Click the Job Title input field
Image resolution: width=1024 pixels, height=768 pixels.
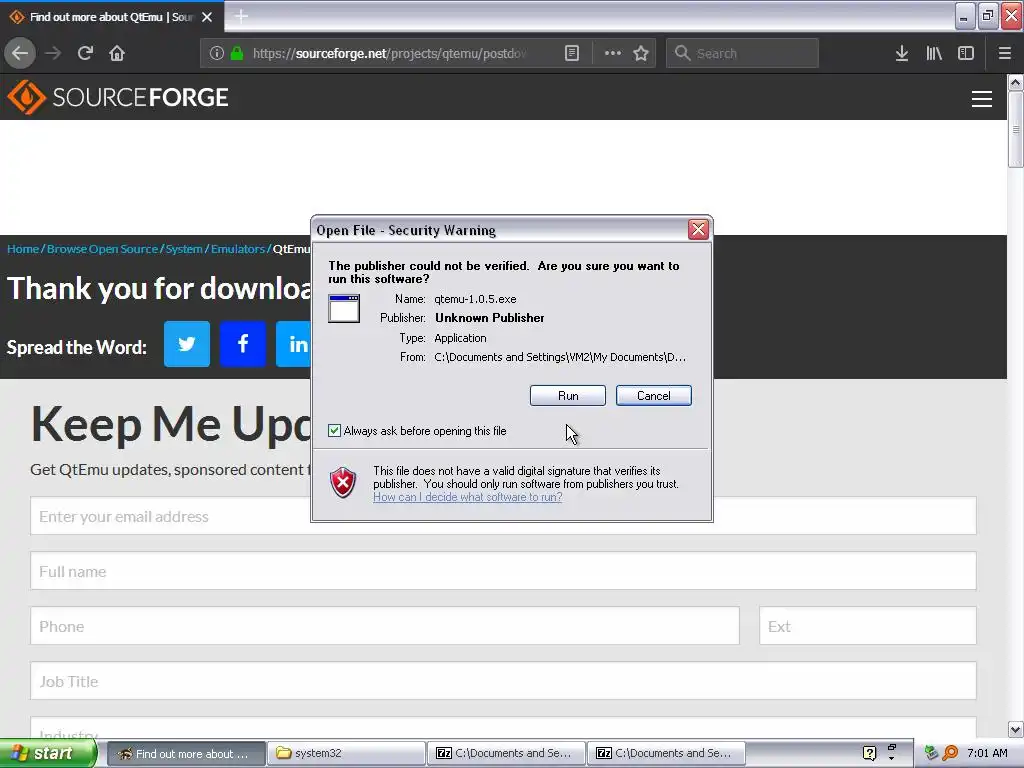[503, 680]
